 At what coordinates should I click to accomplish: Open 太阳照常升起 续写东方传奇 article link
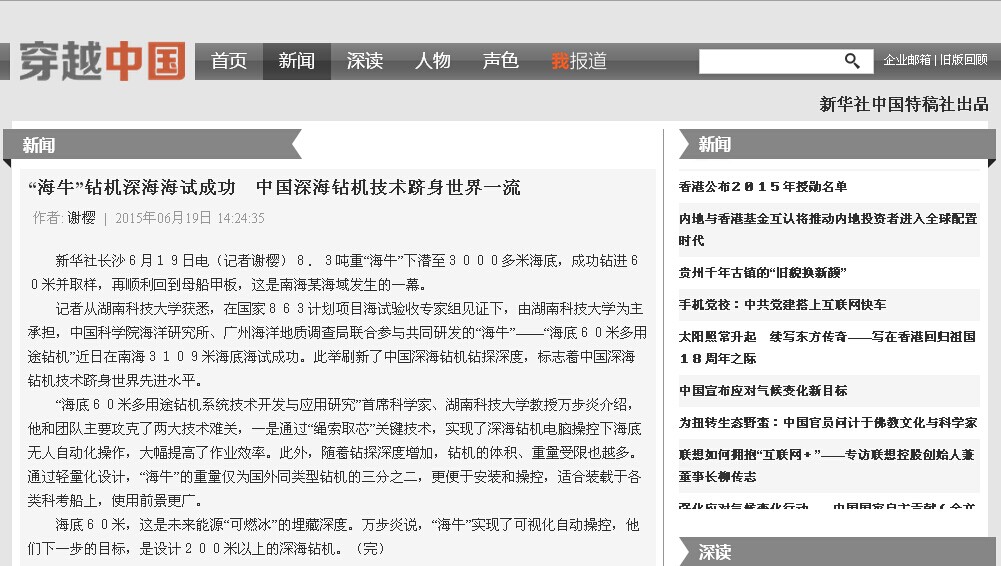coord(827,347)
